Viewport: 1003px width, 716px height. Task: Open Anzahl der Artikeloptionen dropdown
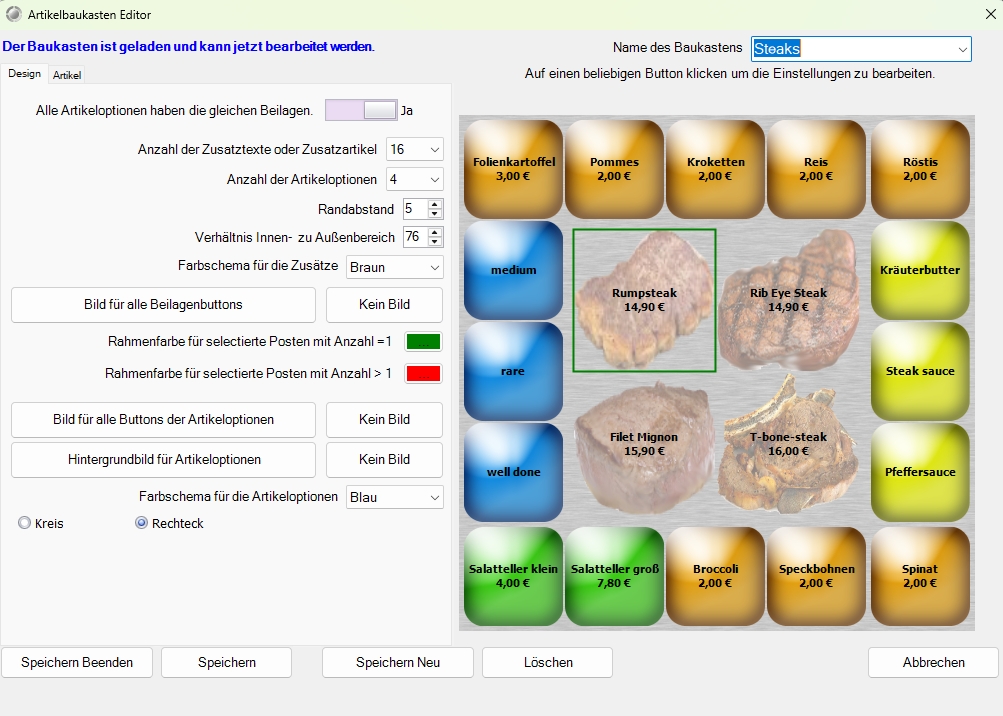(415, 179)
